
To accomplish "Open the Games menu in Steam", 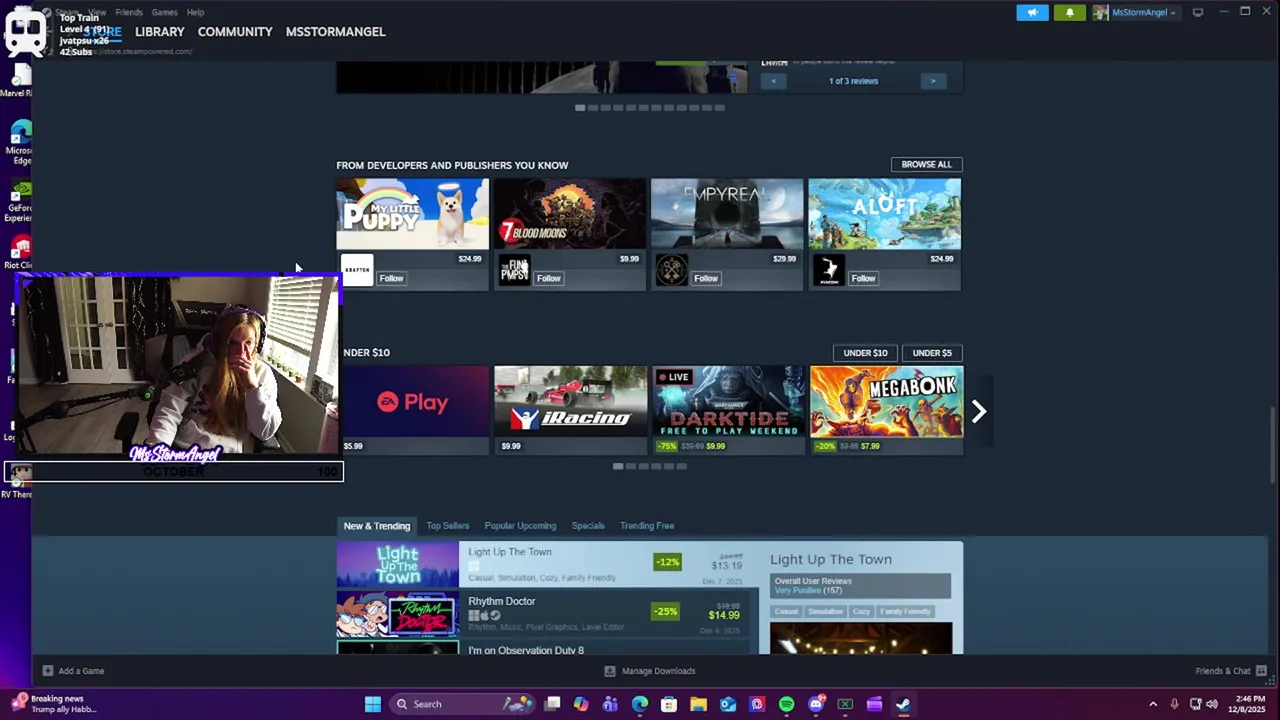I will coord(164,12).
